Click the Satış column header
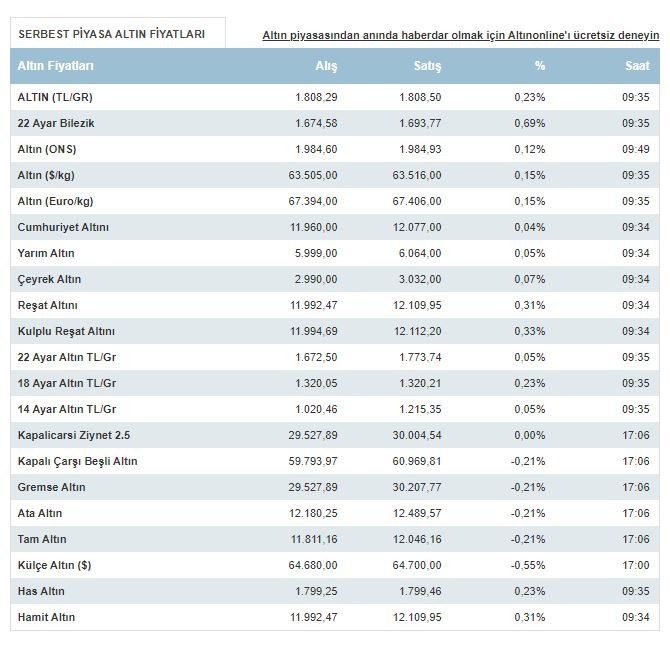Image resolution: width=670 pixels, height=660 pixels. [x=427, y=66]
